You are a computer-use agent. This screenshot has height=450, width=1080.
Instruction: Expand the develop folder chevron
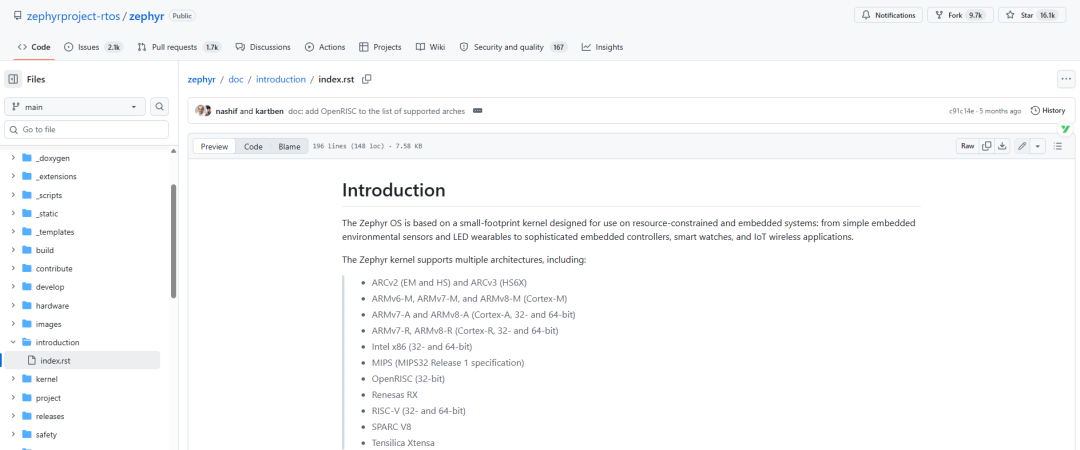13,287
